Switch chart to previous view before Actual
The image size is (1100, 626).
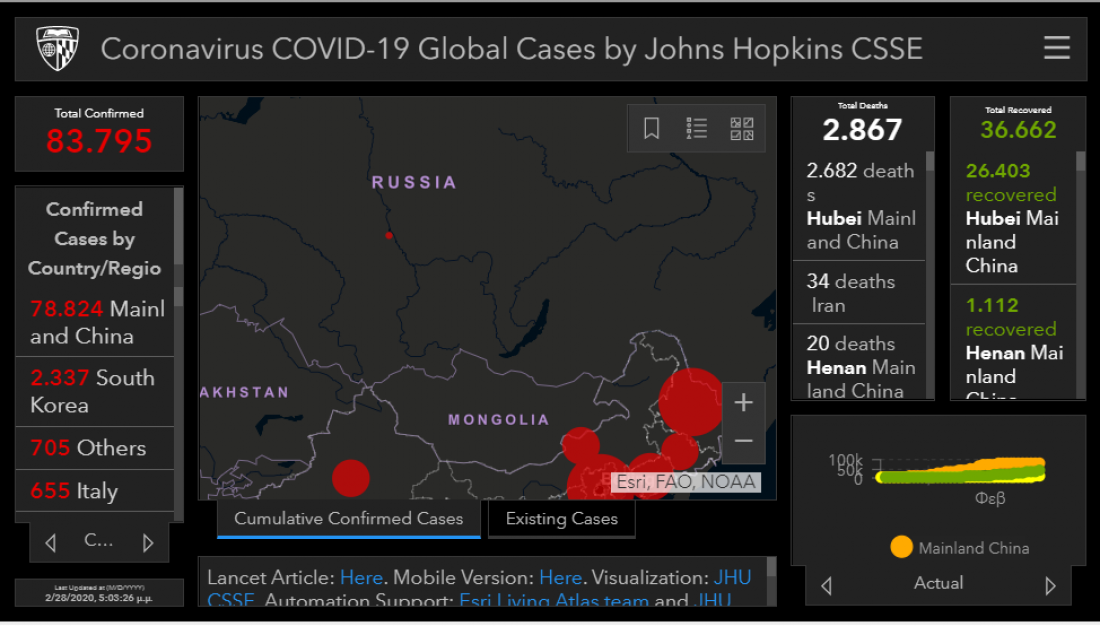826,585
